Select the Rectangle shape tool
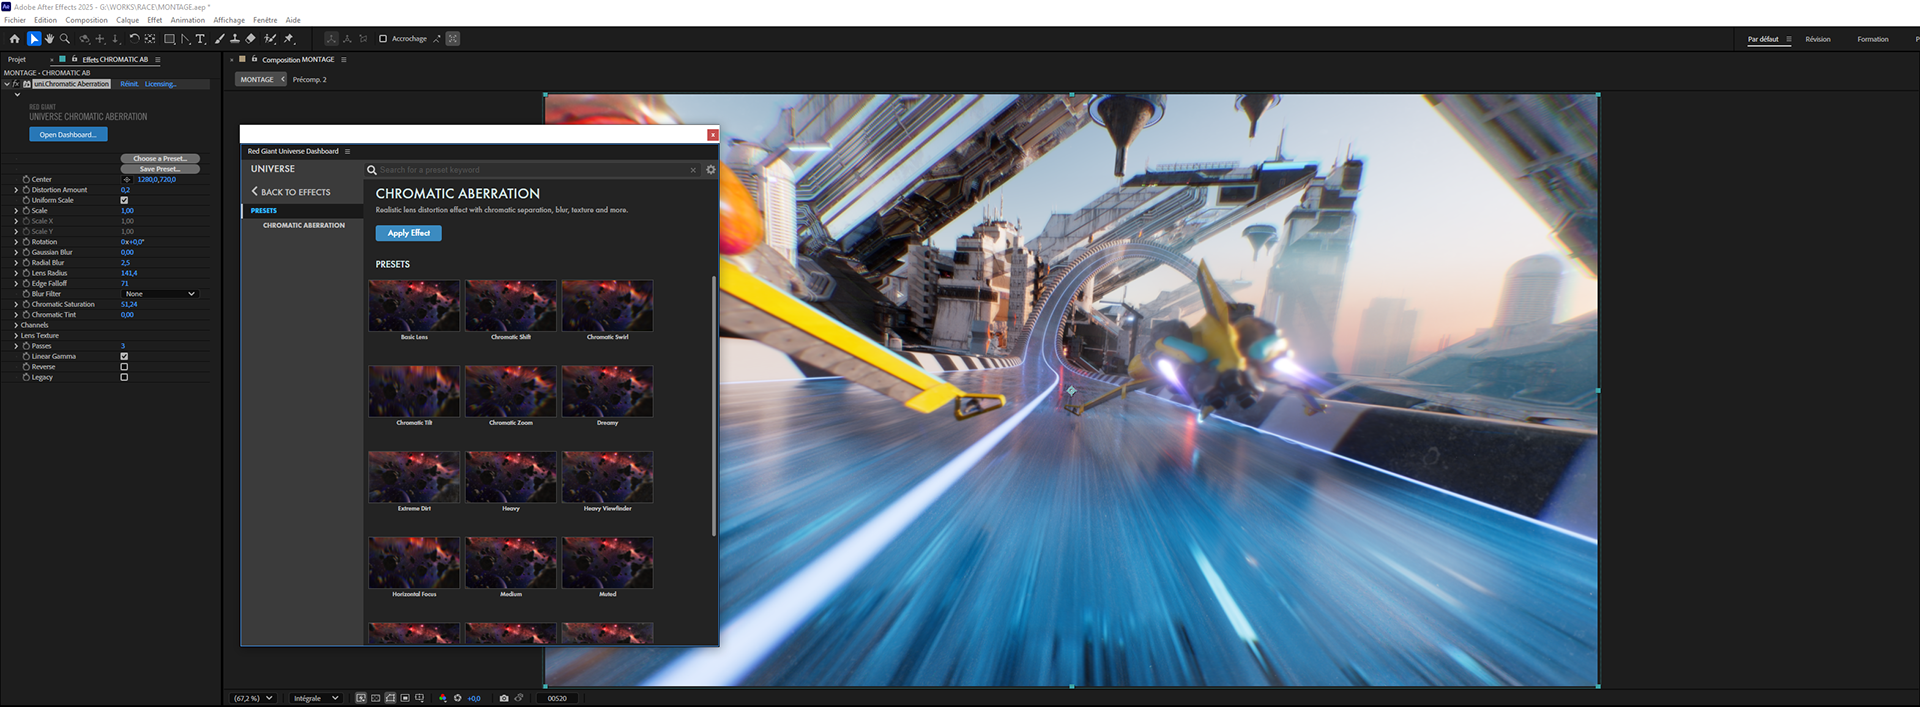This screenshot has height=707, width=1920. (169, 39)
